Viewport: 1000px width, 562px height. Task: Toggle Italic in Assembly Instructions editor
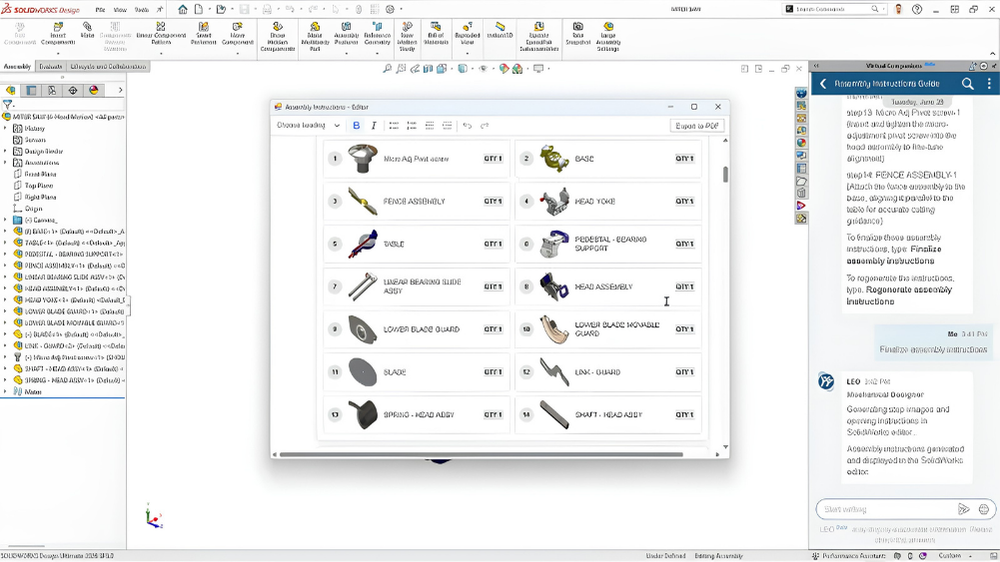tap(374, 126)
